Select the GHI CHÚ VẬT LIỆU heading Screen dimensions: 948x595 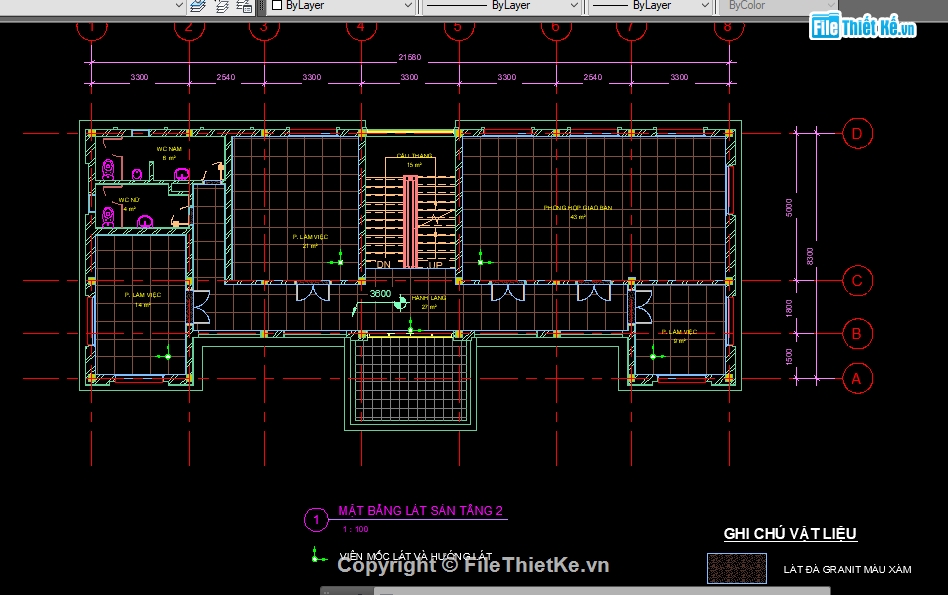790,533
